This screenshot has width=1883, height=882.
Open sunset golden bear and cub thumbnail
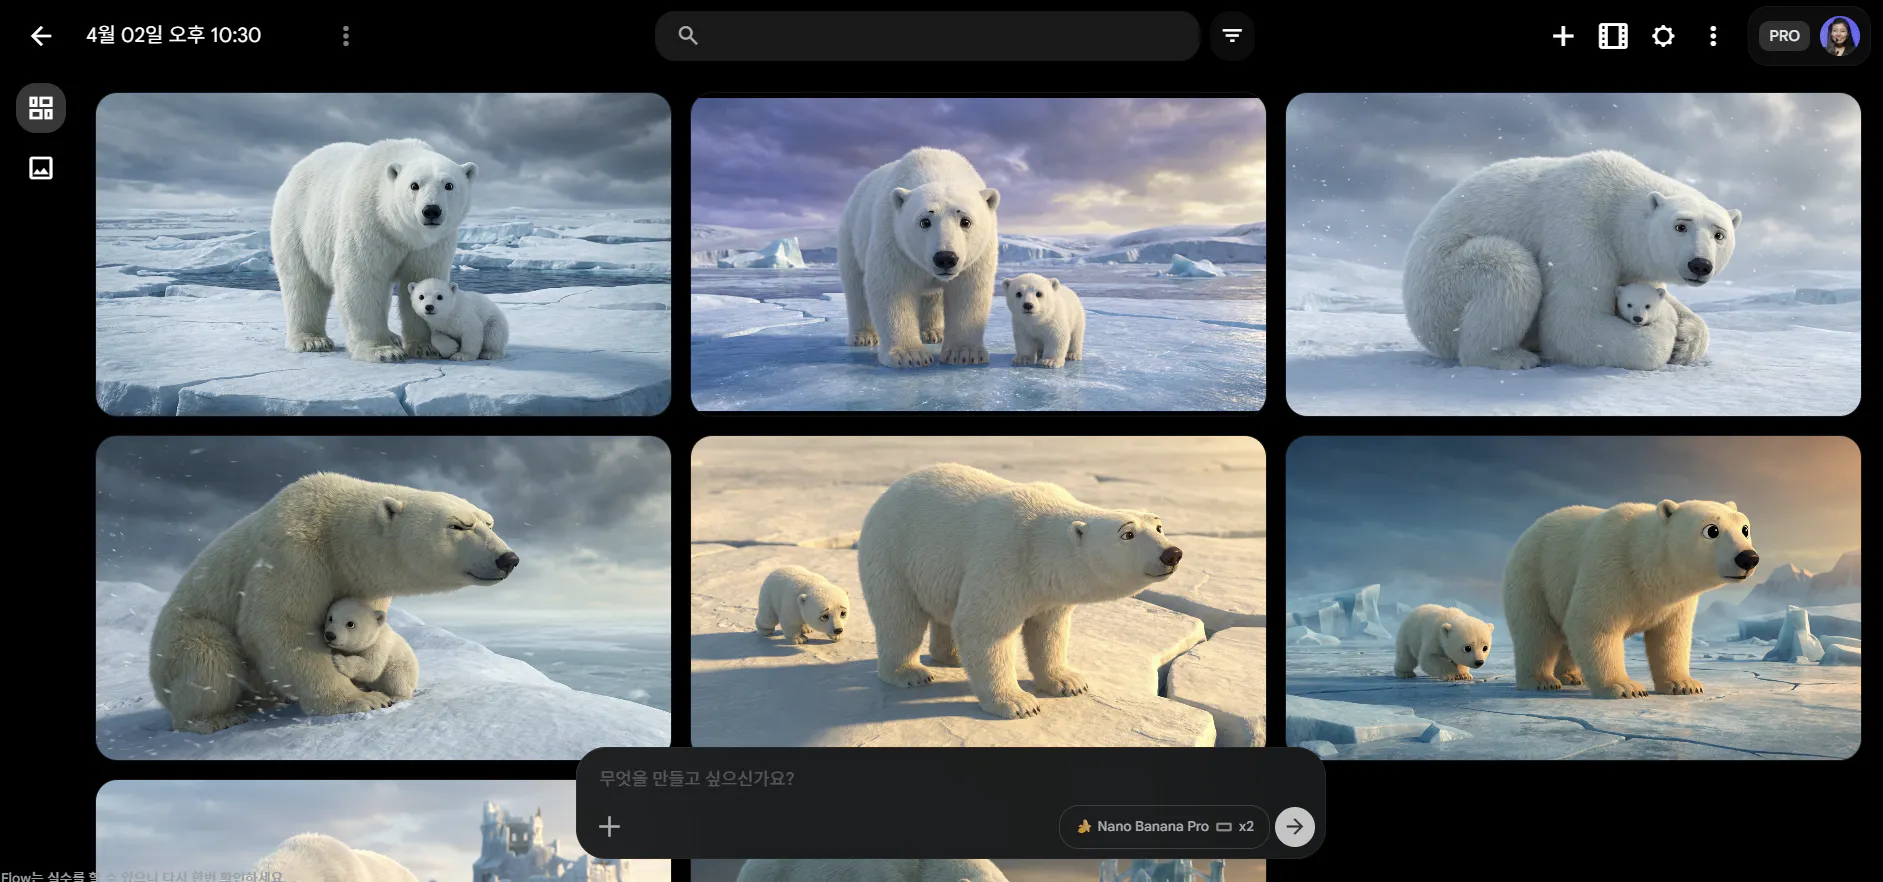point(1573,597)
